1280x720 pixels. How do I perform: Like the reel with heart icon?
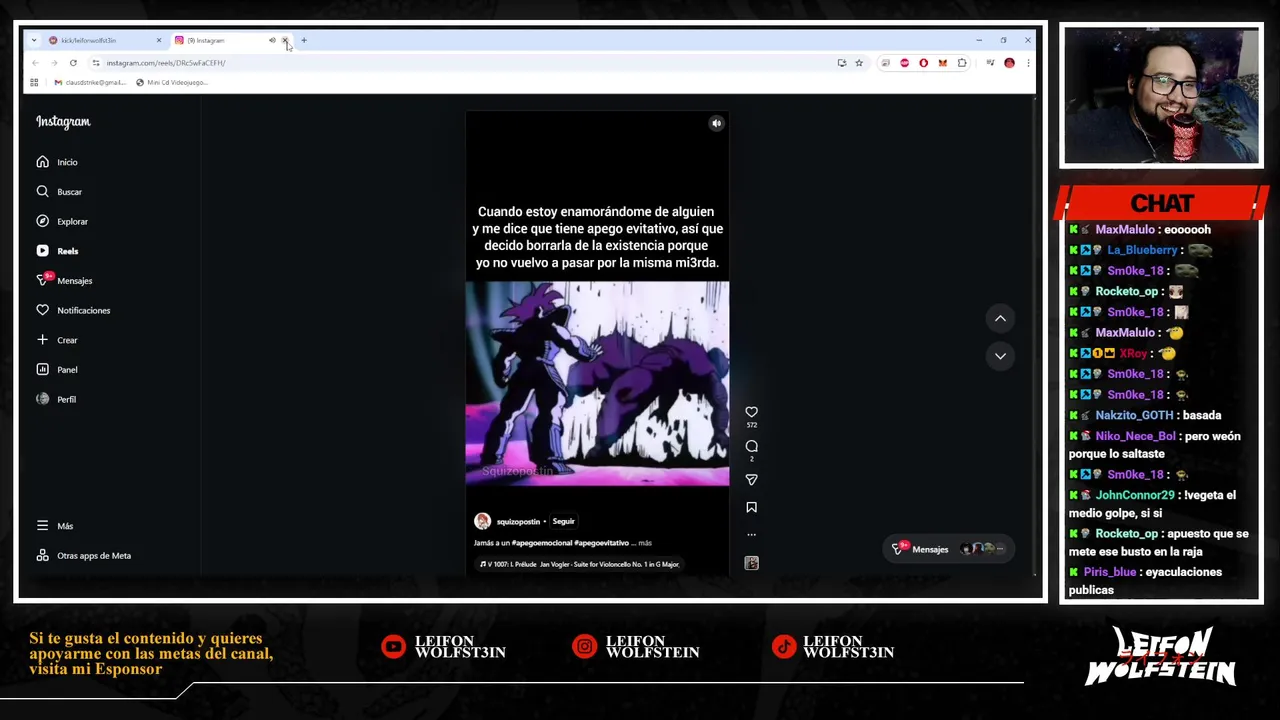[x=751, y=412]
